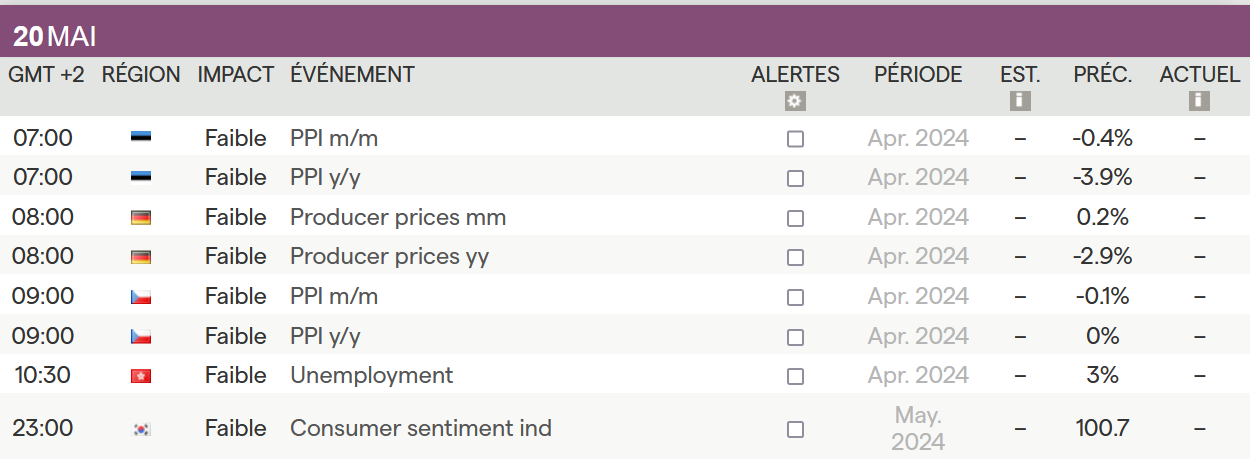Image resolution: width=1250 pixels, height=459 pixels.
Task: Click Czech flag in 09:00 PPI y/y row
Action: (x=141, y=336)
